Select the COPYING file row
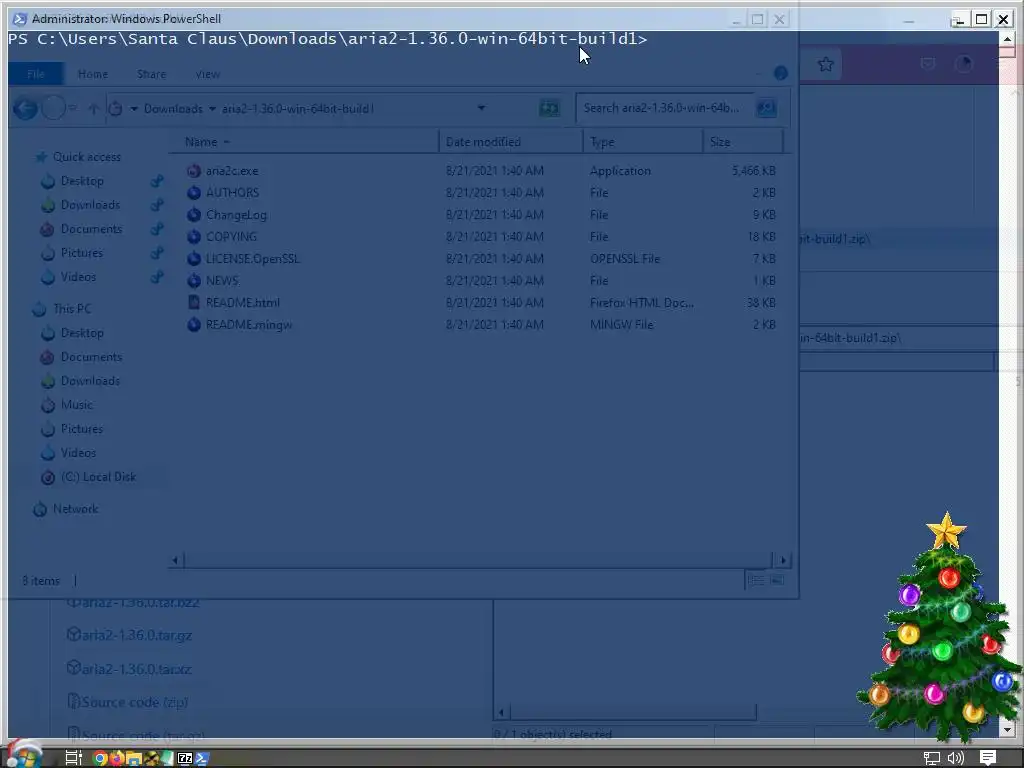The width and height of the screenshot is (1024, 768). pos(481,236)
